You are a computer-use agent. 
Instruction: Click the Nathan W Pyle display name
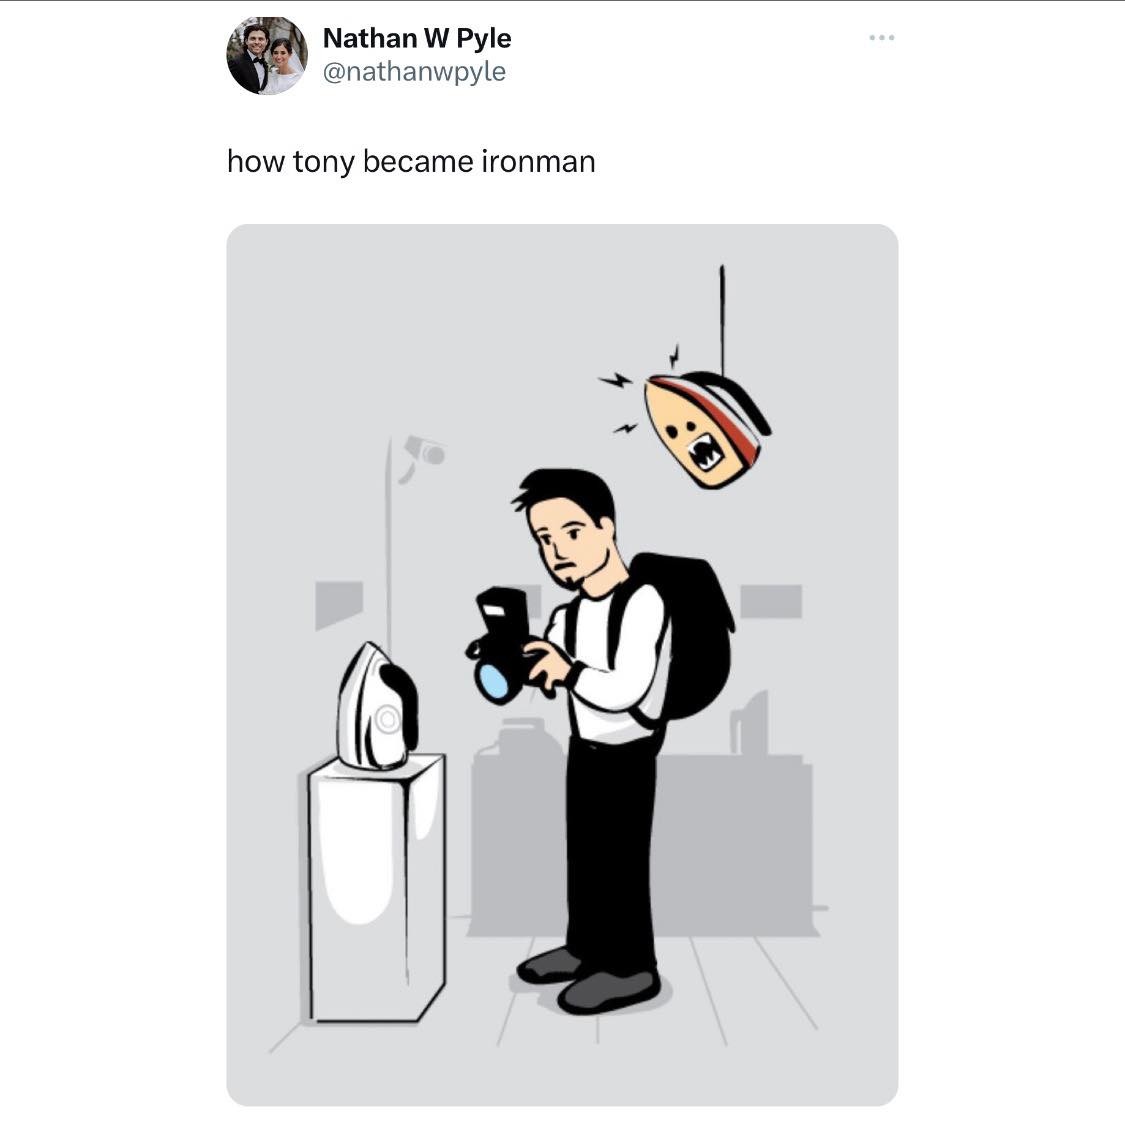[416, 38]
